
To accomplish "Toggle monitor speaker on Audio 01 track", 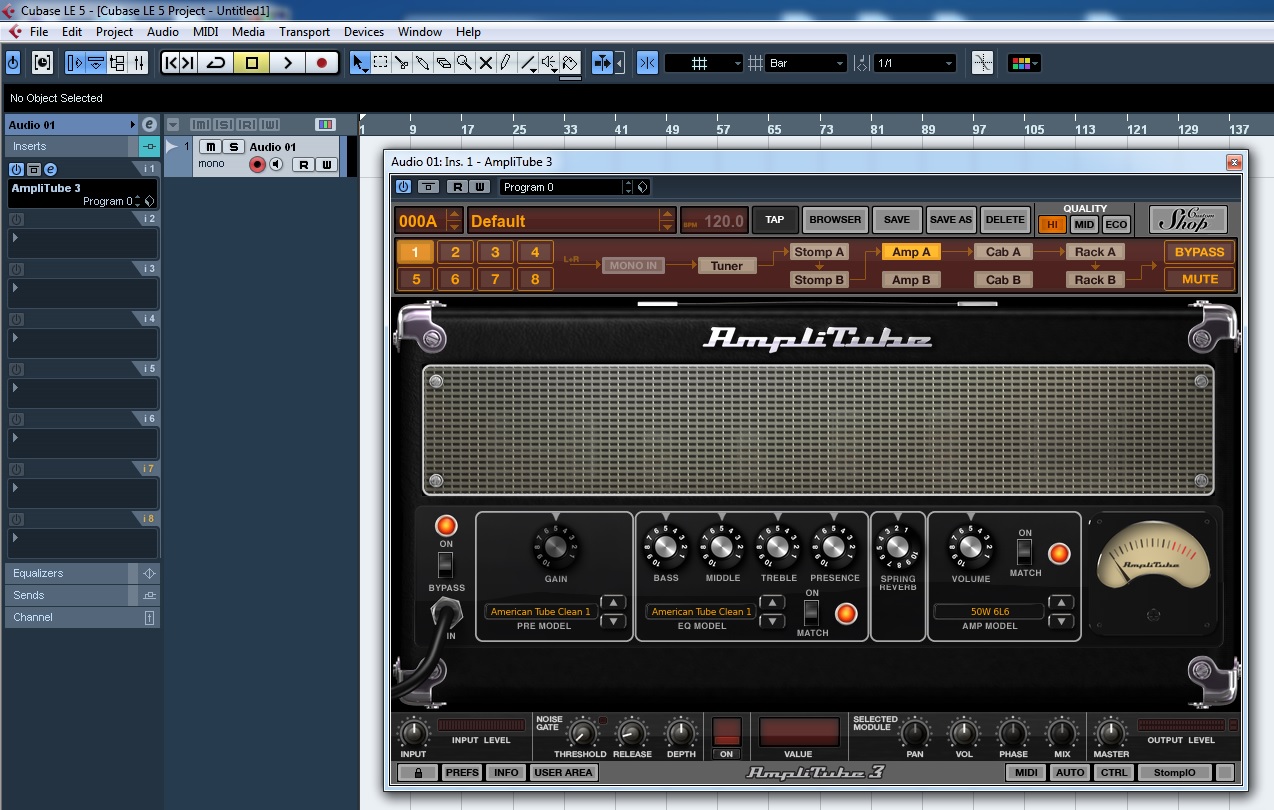I will pos(276,164).
